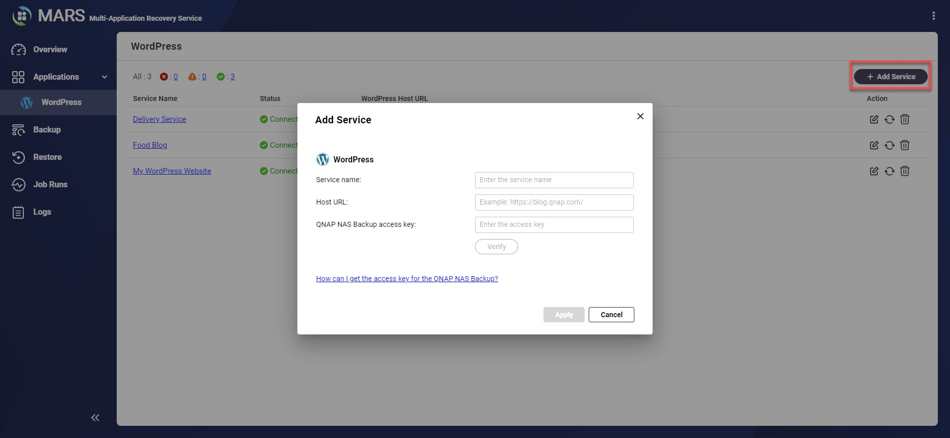
Task: Click the Service Name column header
Action: coord(155,99)
